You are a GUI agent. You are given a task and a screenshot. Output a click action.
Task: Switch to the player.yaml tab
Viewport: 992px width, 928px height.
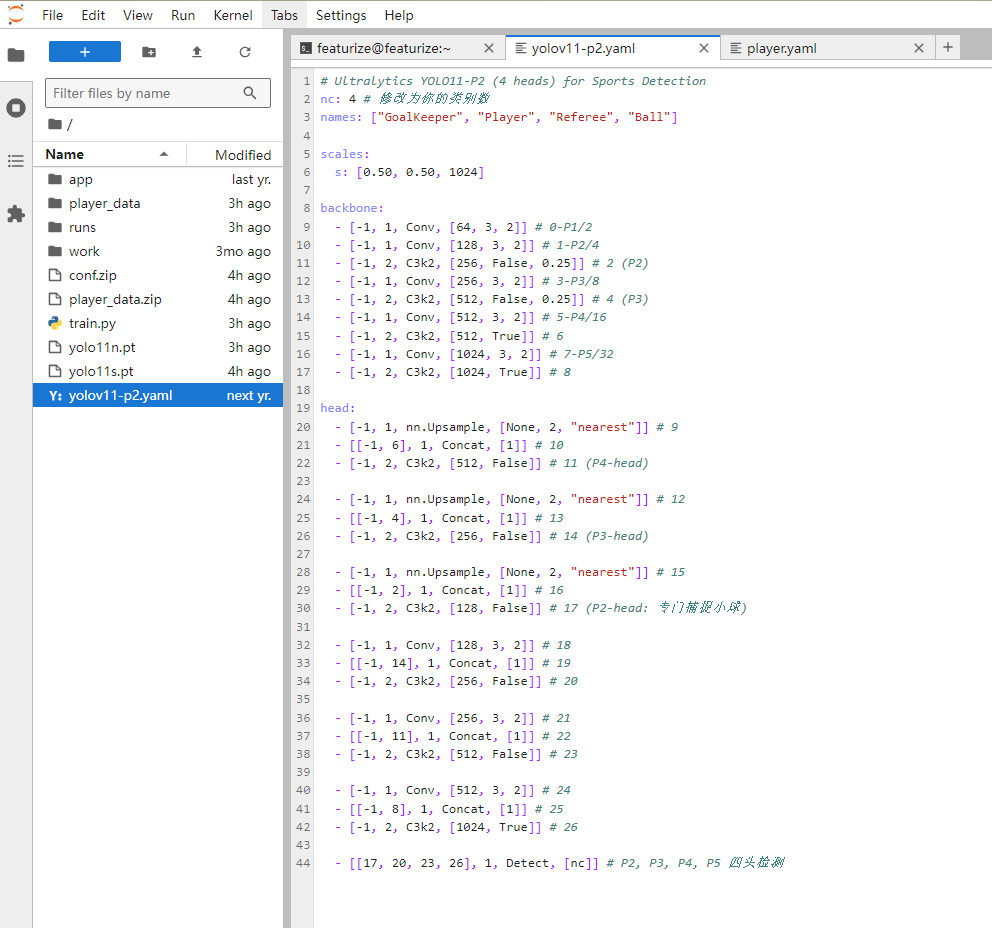click(781, 48)
